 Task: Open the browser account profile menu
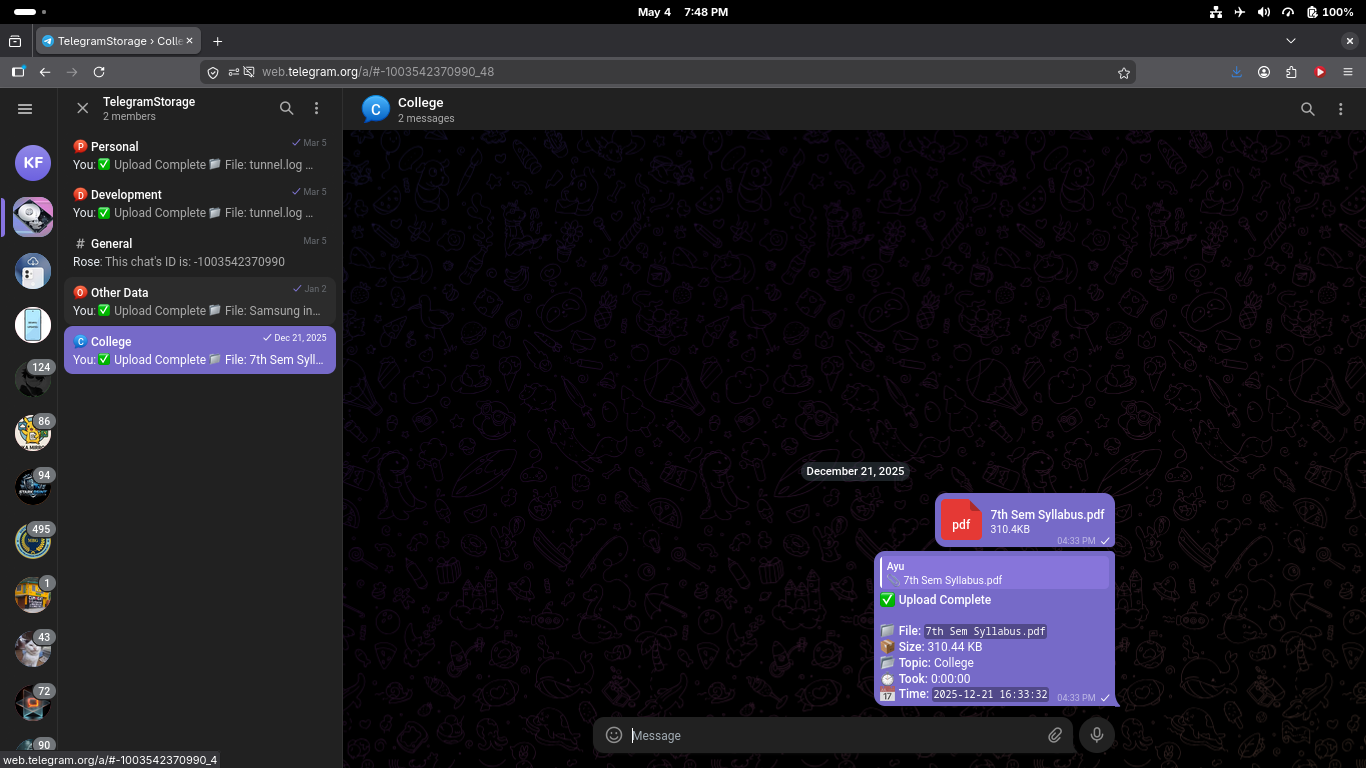point(1265,72)
